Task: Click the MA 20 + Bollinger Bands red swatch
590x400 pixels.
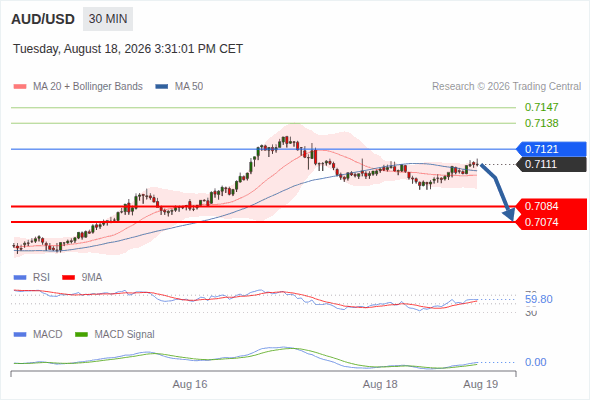Action: click(x=20, y=87)
